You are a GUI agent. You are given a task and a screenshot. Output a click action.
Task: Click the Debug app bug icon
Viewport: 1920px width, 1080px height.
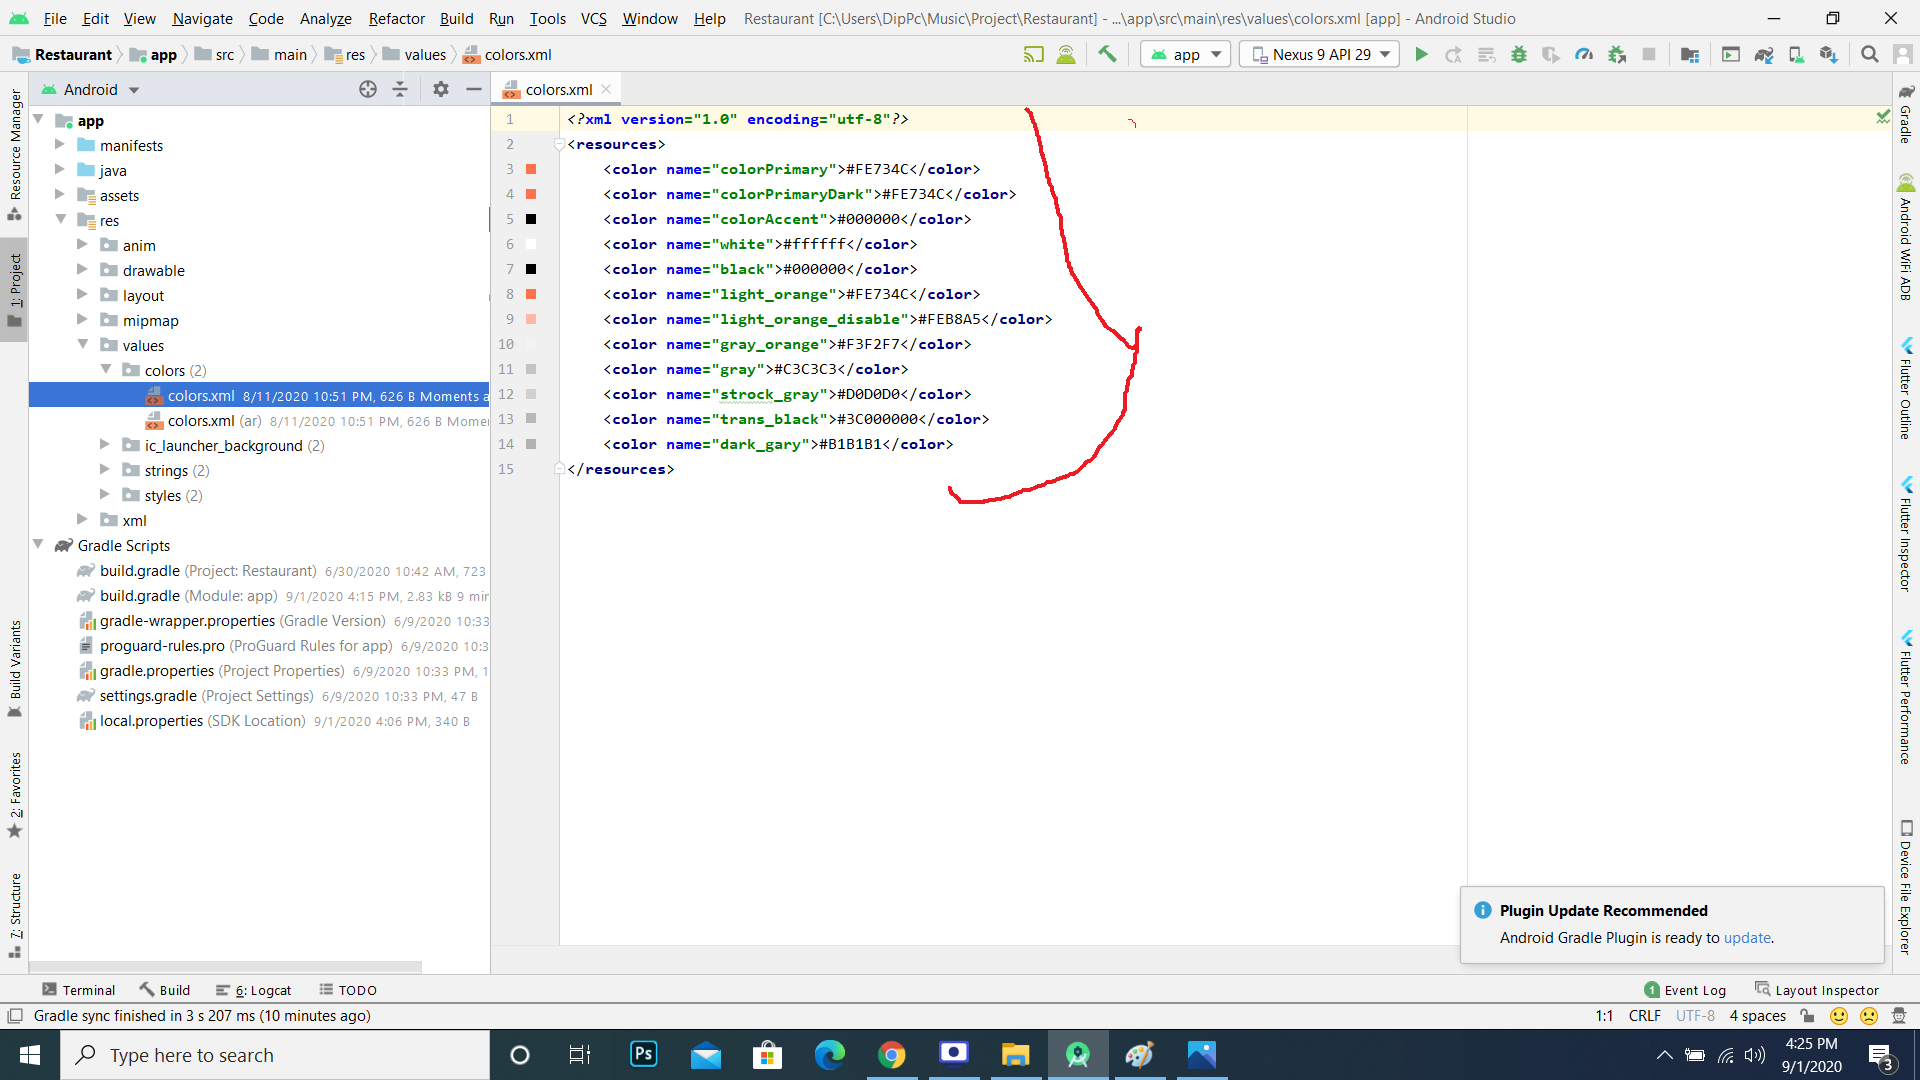click(x=1519, y=55)
